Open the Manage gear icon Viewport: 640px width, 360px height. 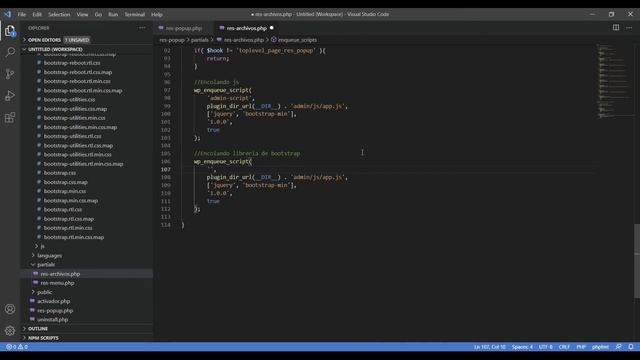coord(10,331)
